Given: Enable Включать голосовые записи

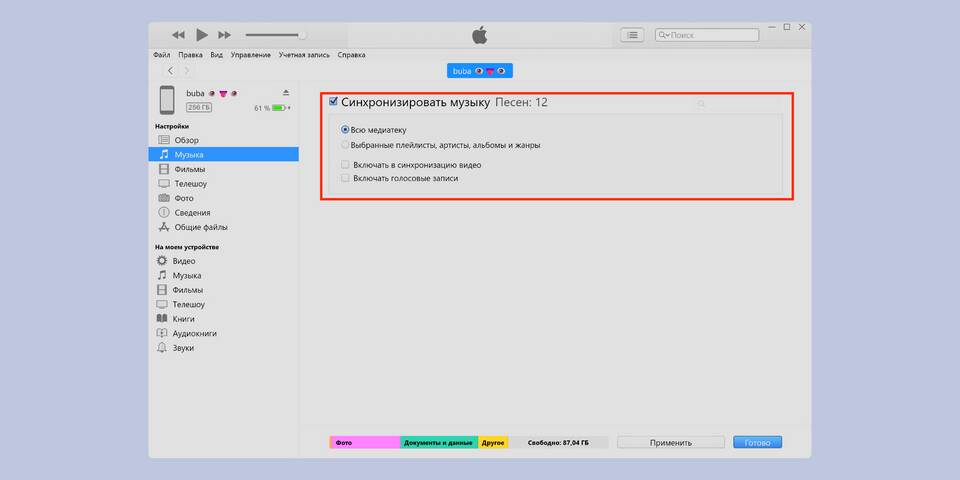Looking at the screenshot, I should pos(345,178).
